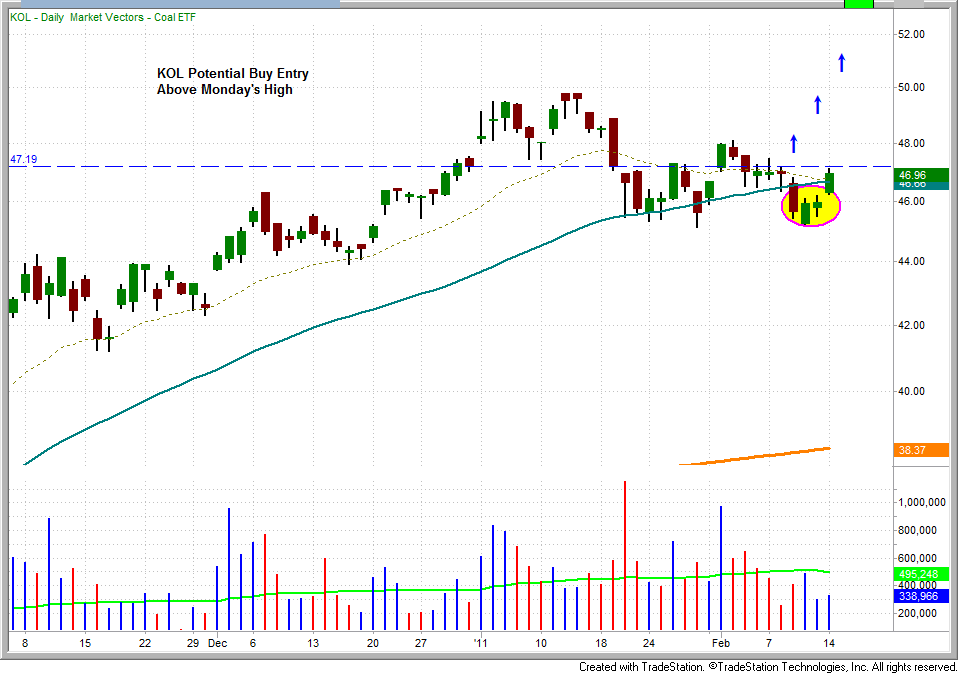Viewport: 958px width, 673px height.
Task: Click the 600,000 volume axis label
Action: [x=916, y=558]
